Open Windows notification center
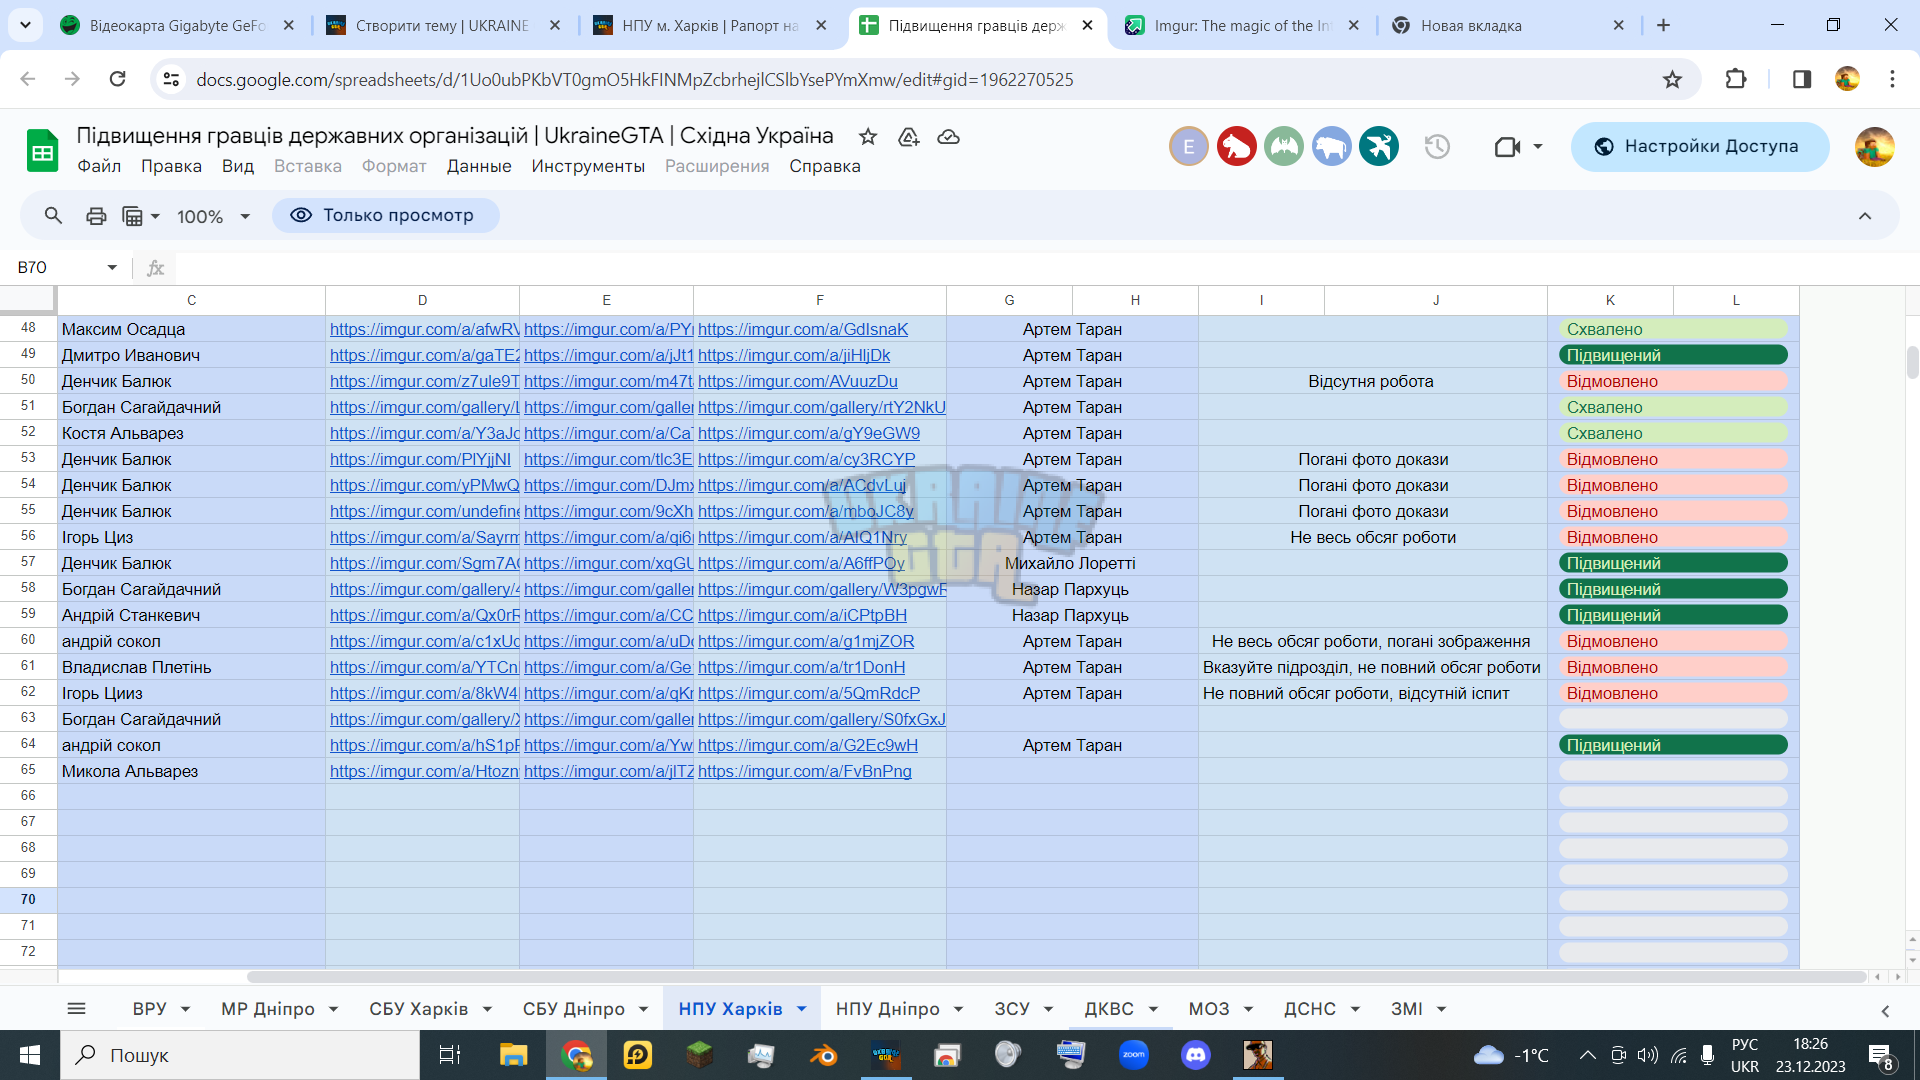The height and width of the screenshot is (1080, 1920). [x=1880, y=1056]
